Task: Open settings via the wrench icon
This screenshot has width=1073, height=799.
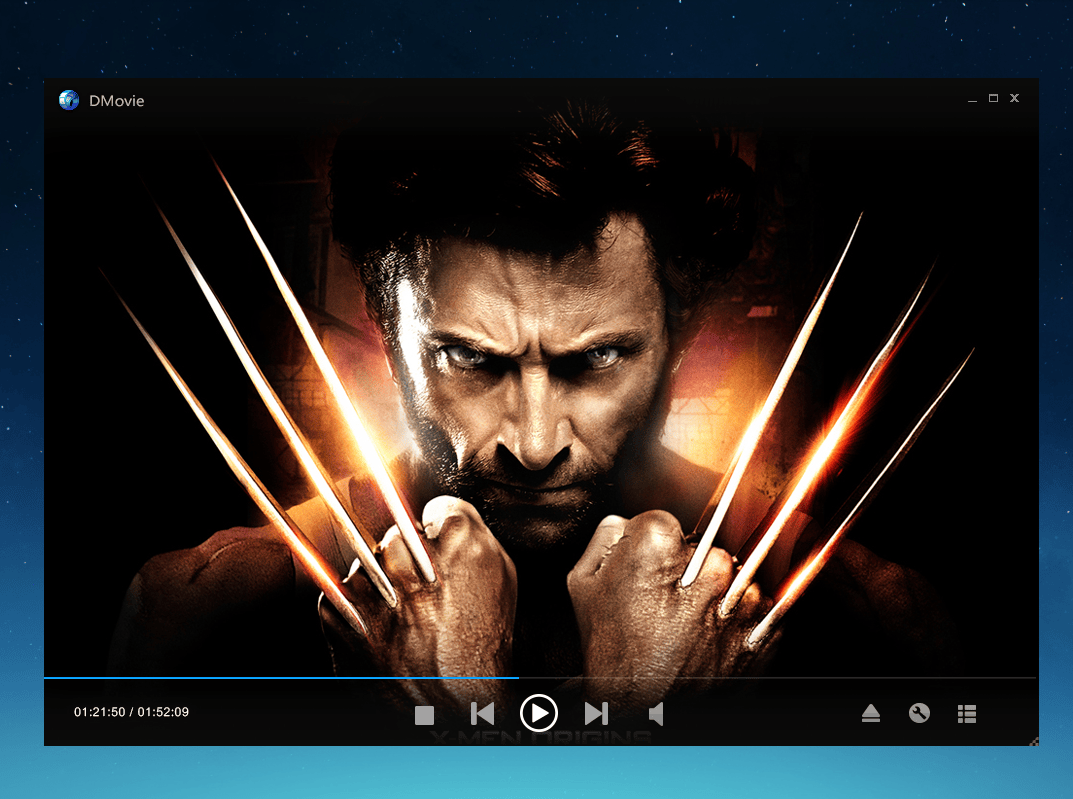Action: 919,713
